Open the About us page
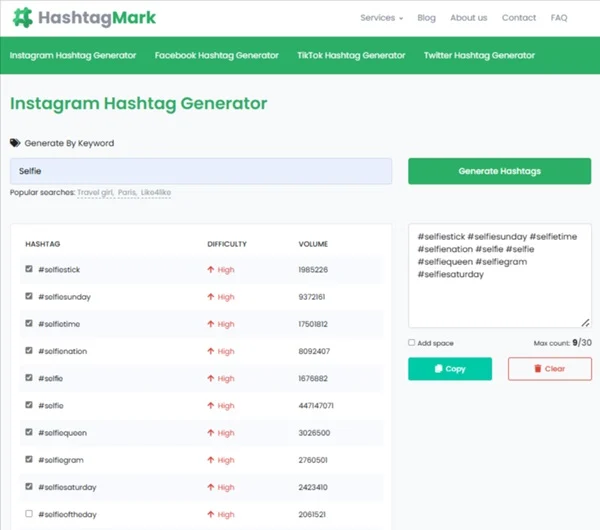This screenshot has width=600, height=530. [x=468, y=18]
